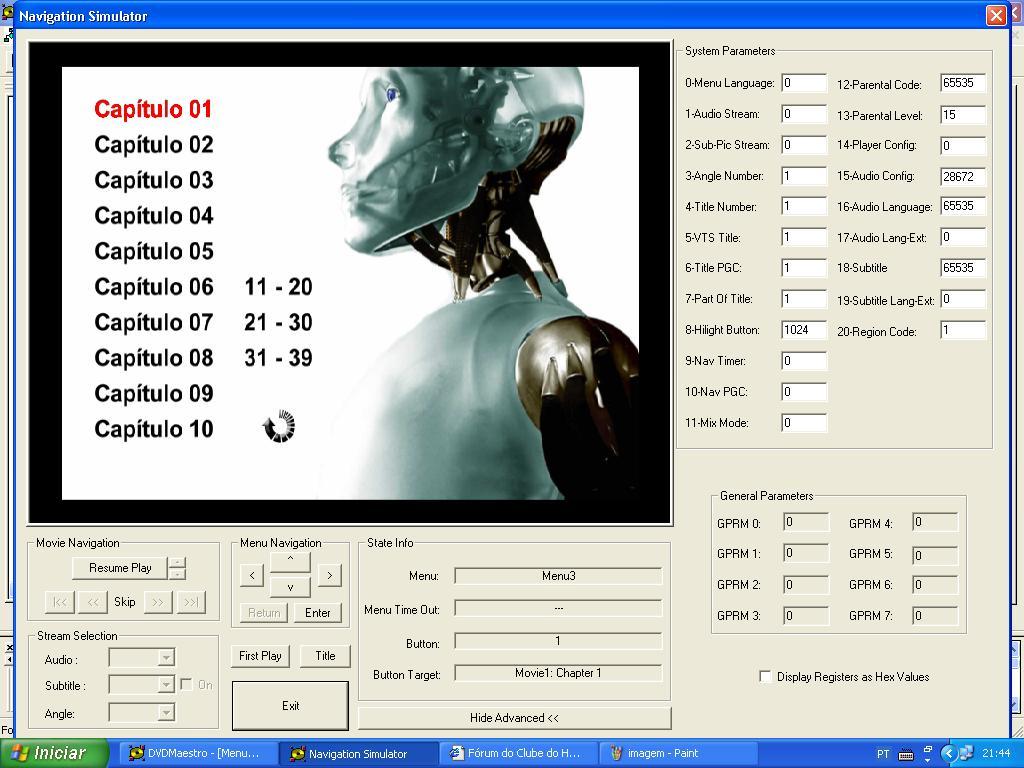Click the 8-Hilight Button field showing 1024

804,330
